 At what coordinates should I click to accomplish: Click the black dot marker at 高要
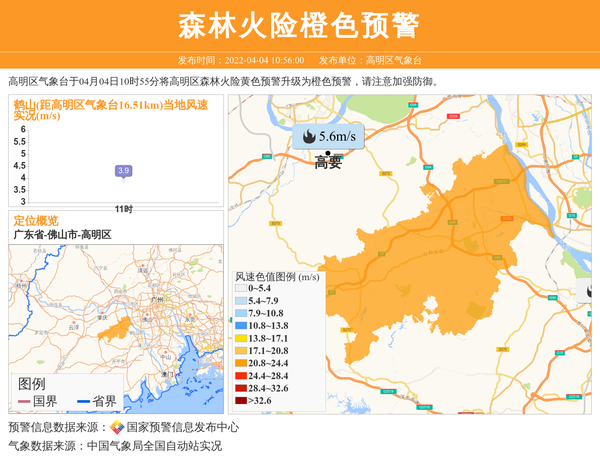[x=328, y=153]
